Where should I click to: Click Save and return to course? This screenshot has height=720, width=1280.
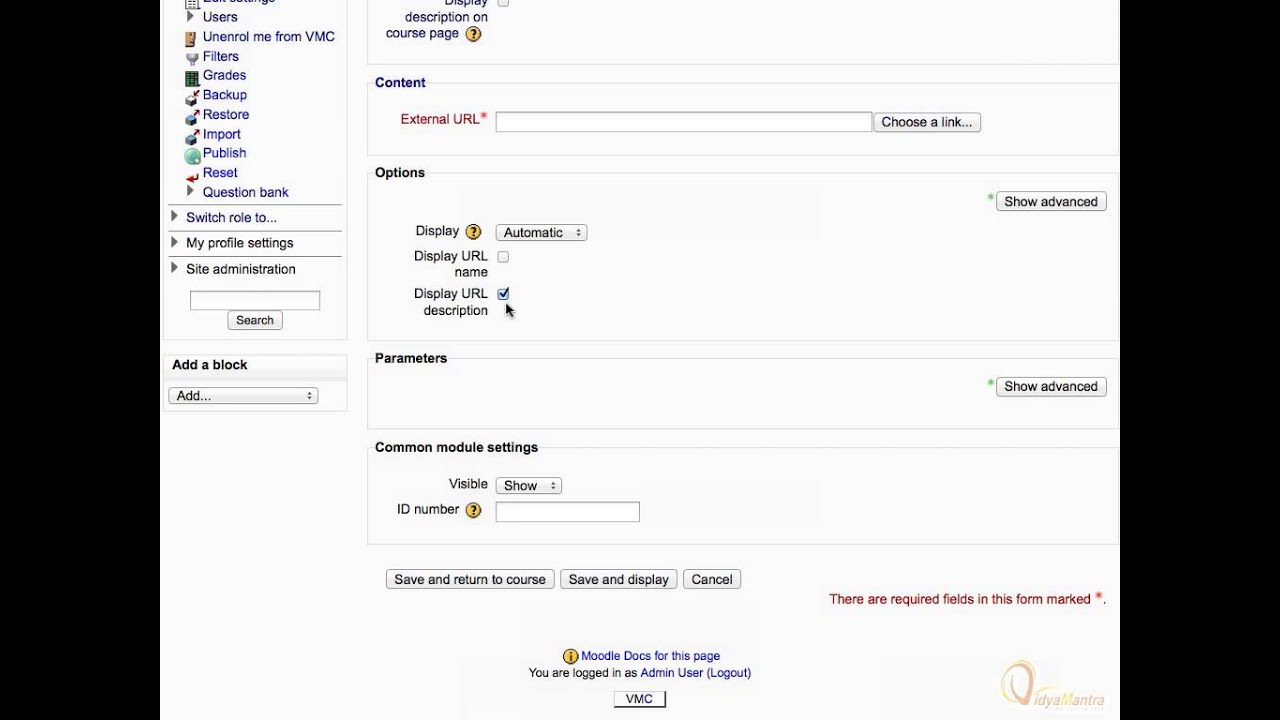click(470, 580)
